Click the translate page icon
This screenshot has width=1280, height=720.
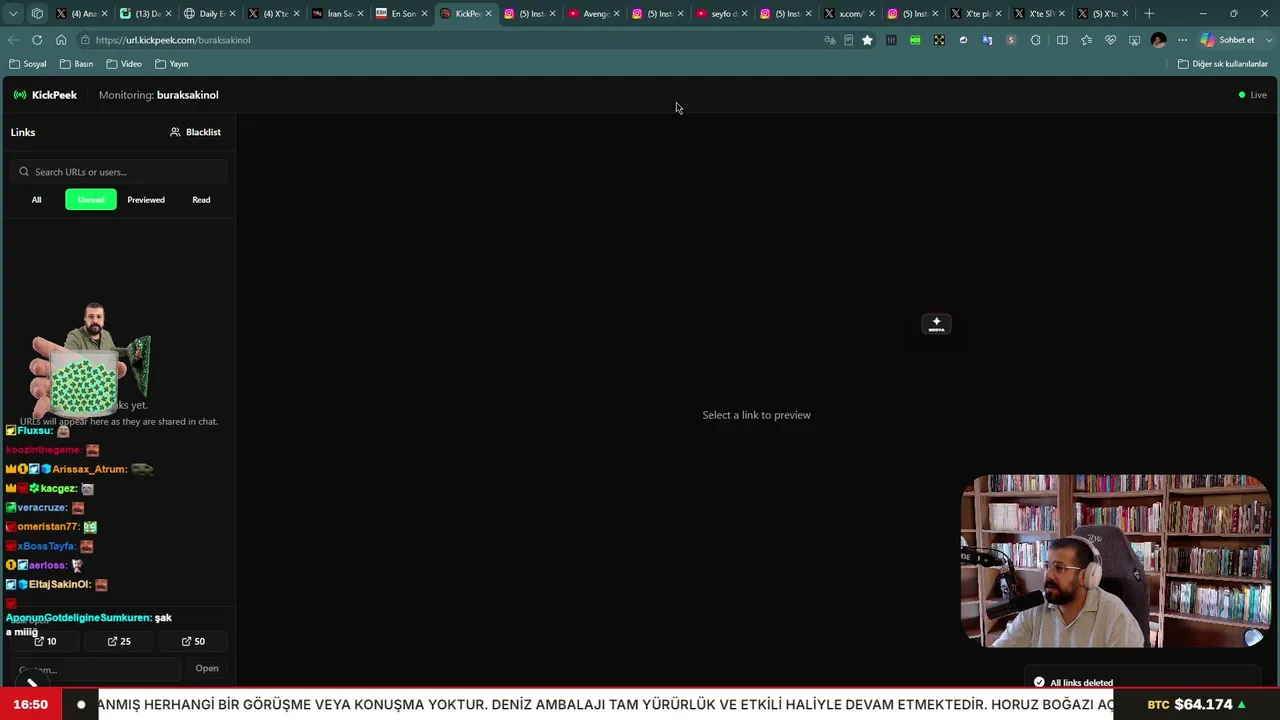point(829,40)
